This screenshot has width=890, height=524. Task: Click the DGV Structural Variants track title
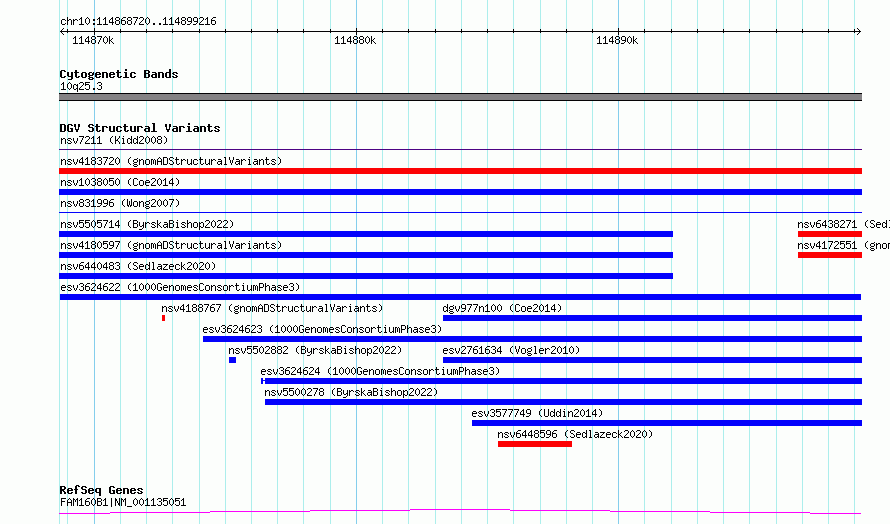click(140, 128)
